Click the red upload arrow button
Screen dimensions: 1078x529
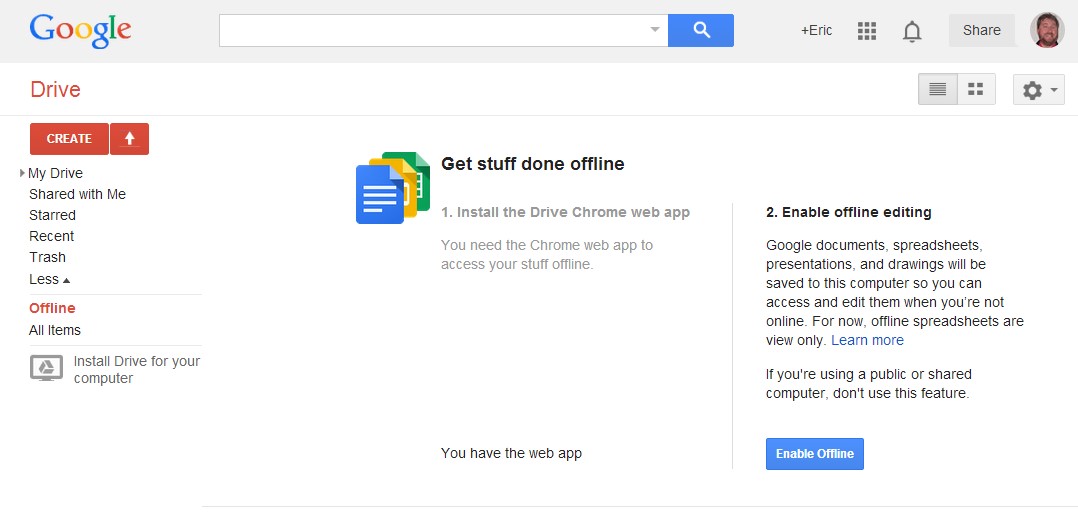point(129,139)
